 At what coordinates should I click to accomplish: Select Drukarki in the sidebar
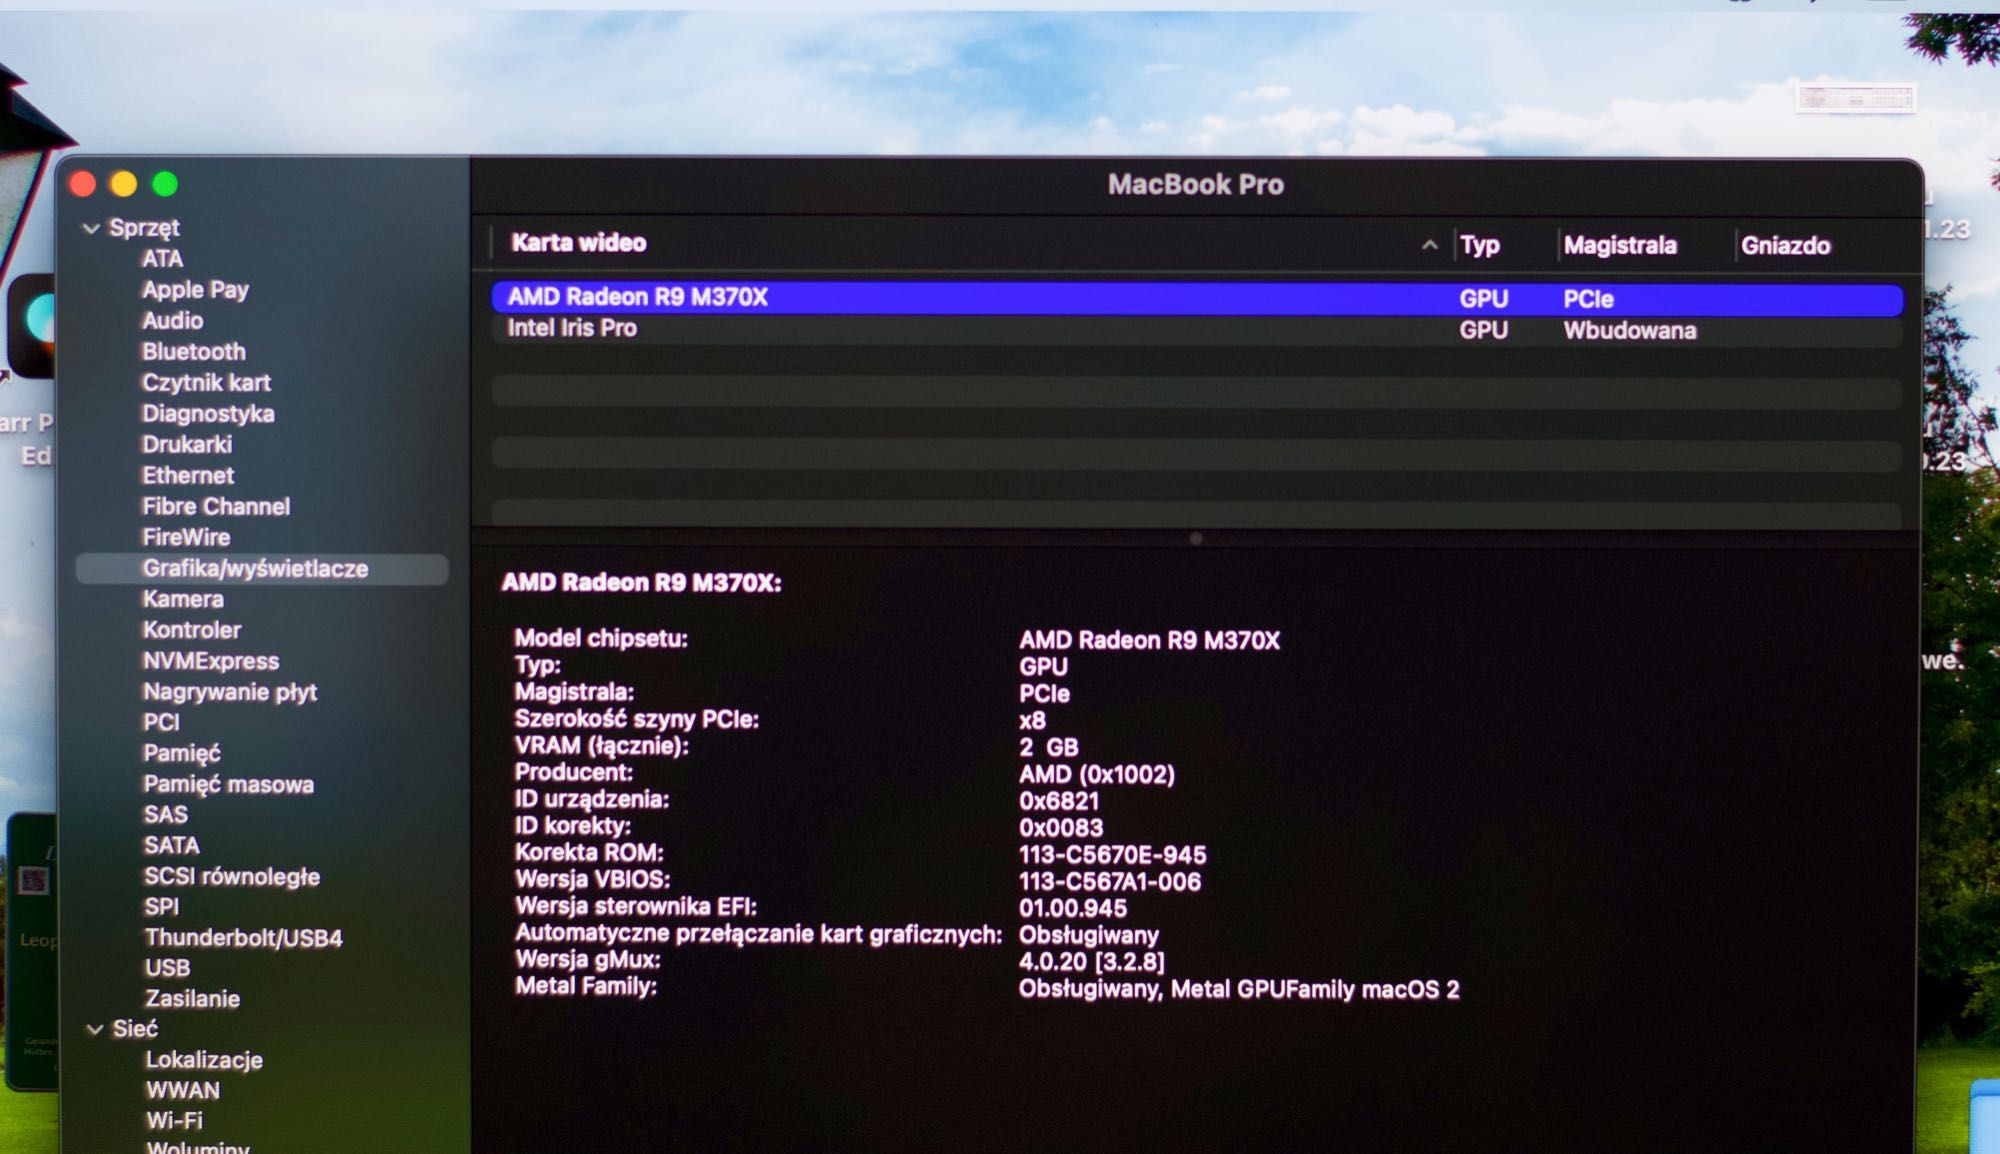187,445
